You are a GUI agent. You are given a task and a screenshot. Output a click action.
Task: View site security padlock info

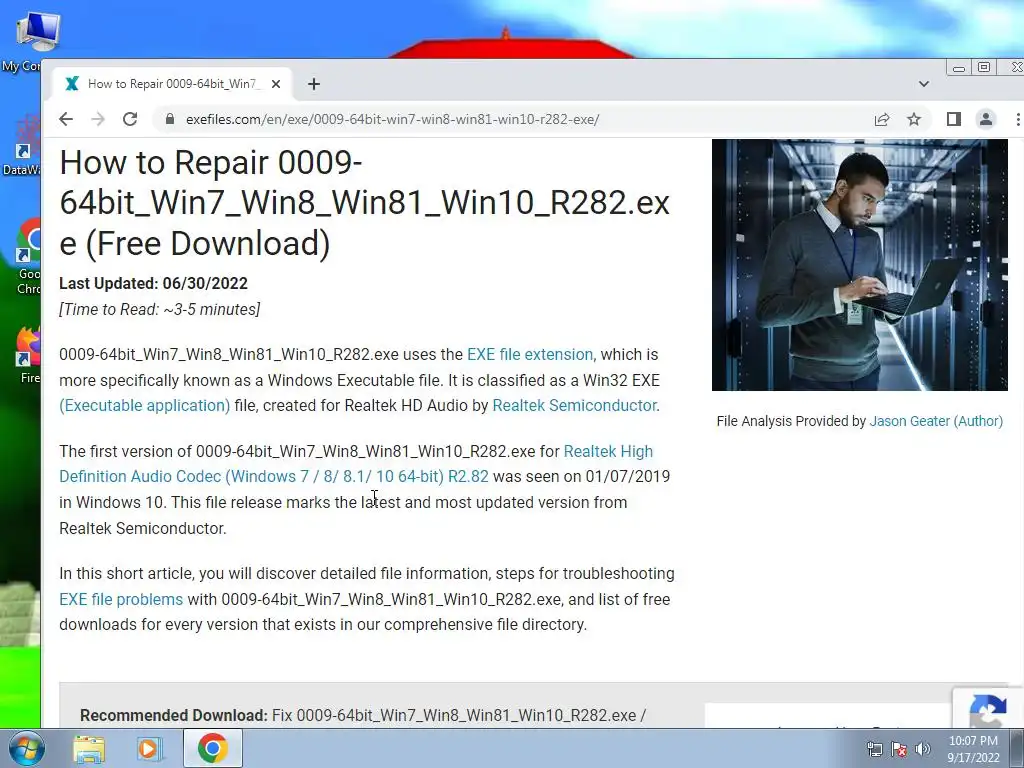click(x=170, y=120)
